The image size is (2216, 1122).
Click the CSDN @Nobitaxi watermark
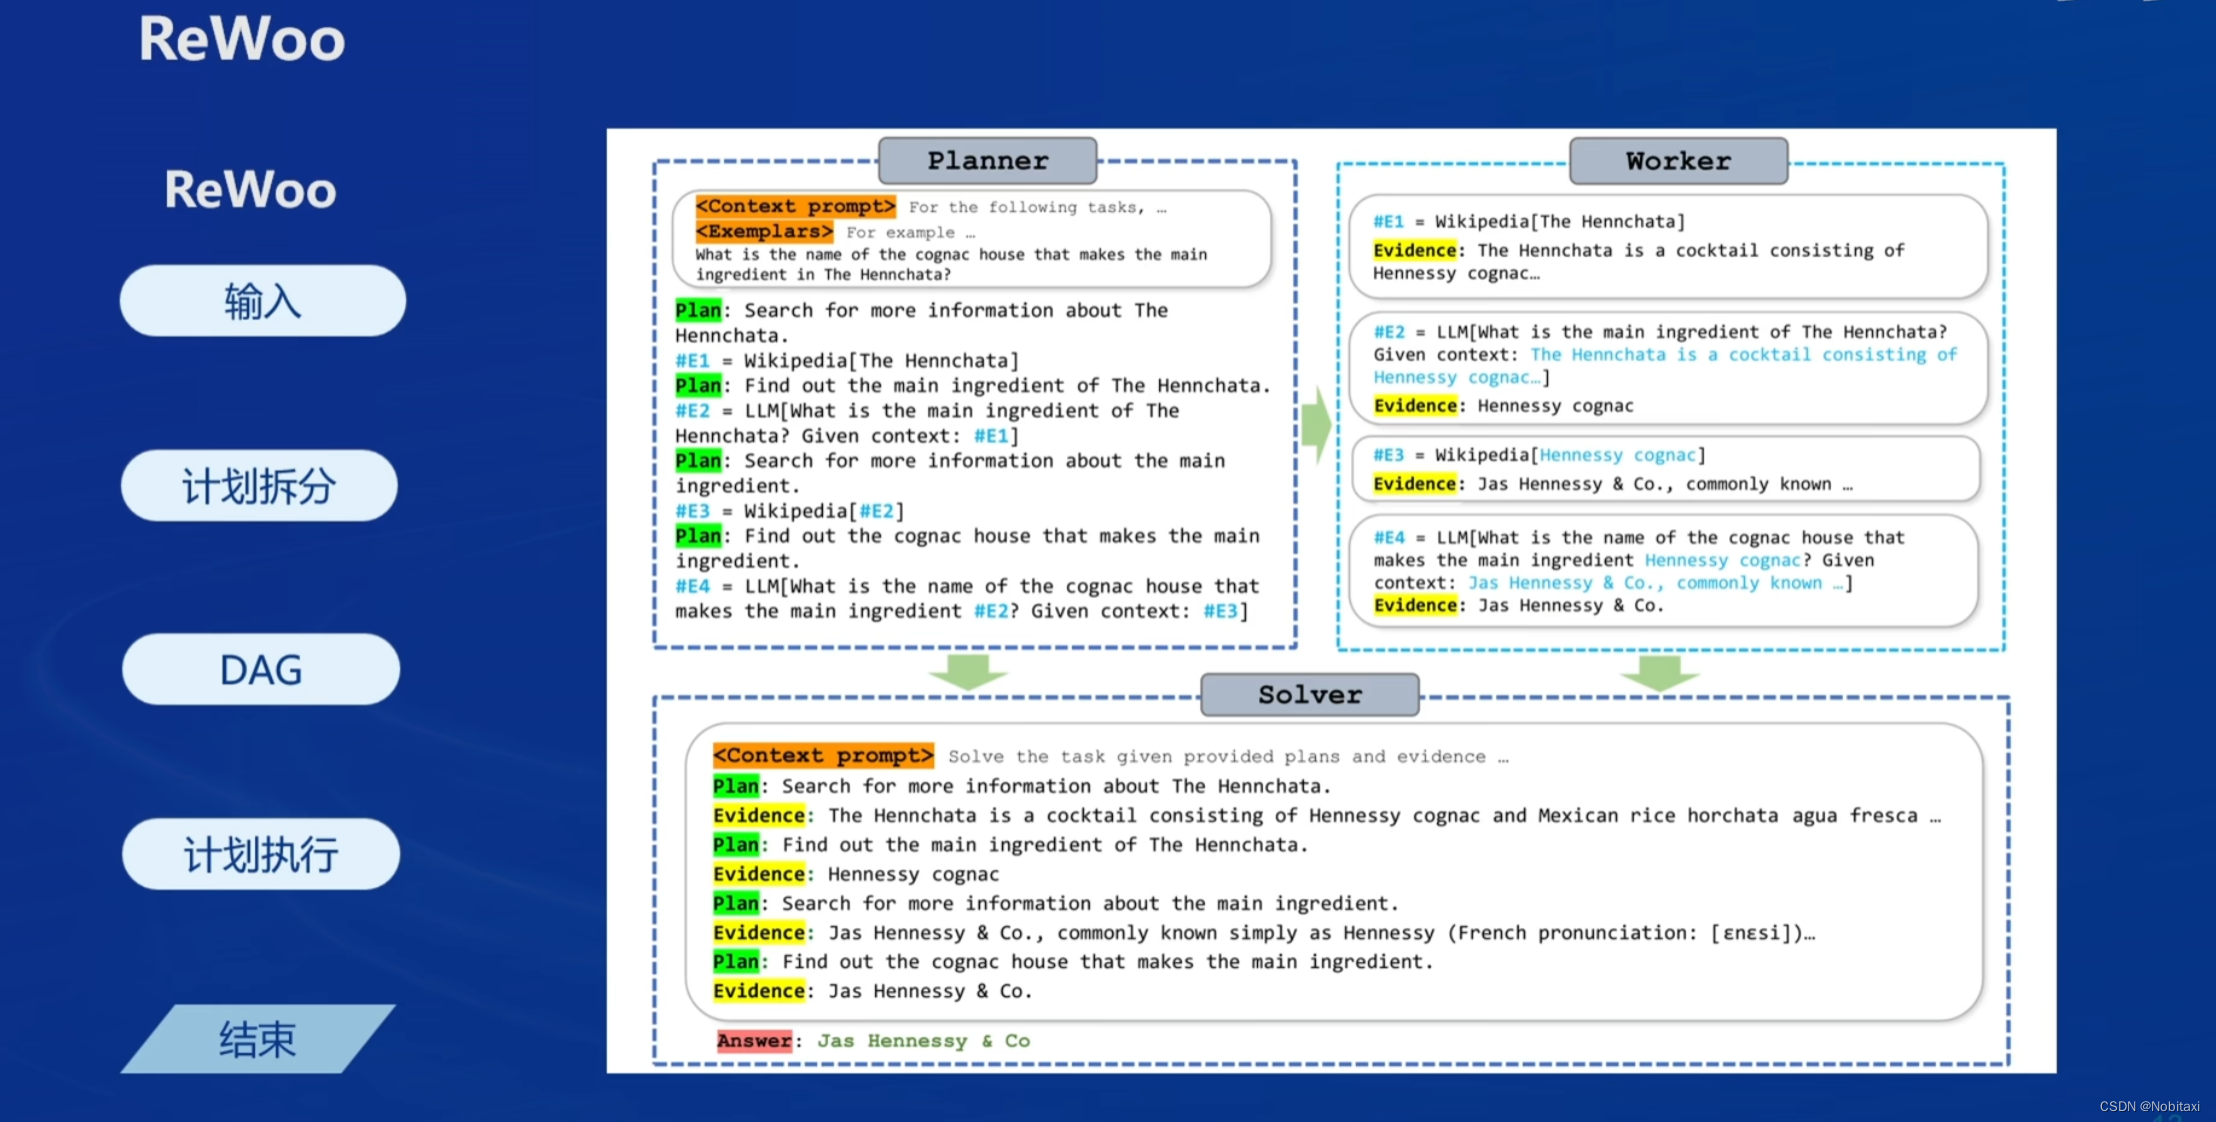[2148, 1106]
